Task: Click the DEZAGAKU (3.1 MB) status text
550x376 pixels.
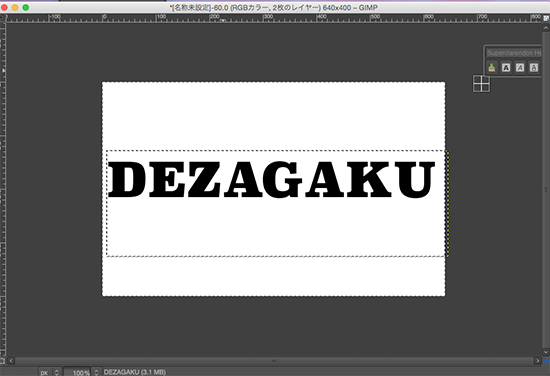Action: pyautogui.click(x=135, y=372)
